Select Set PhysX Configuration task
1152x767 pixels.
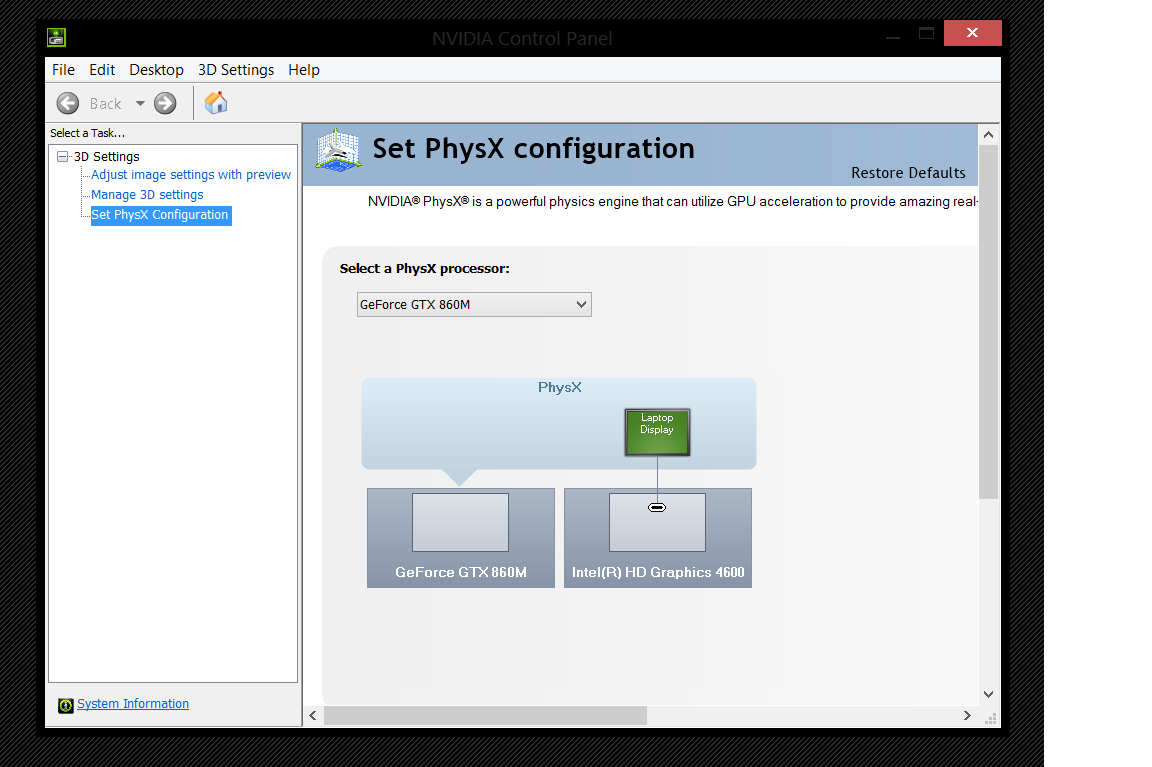tap(160, 215)
